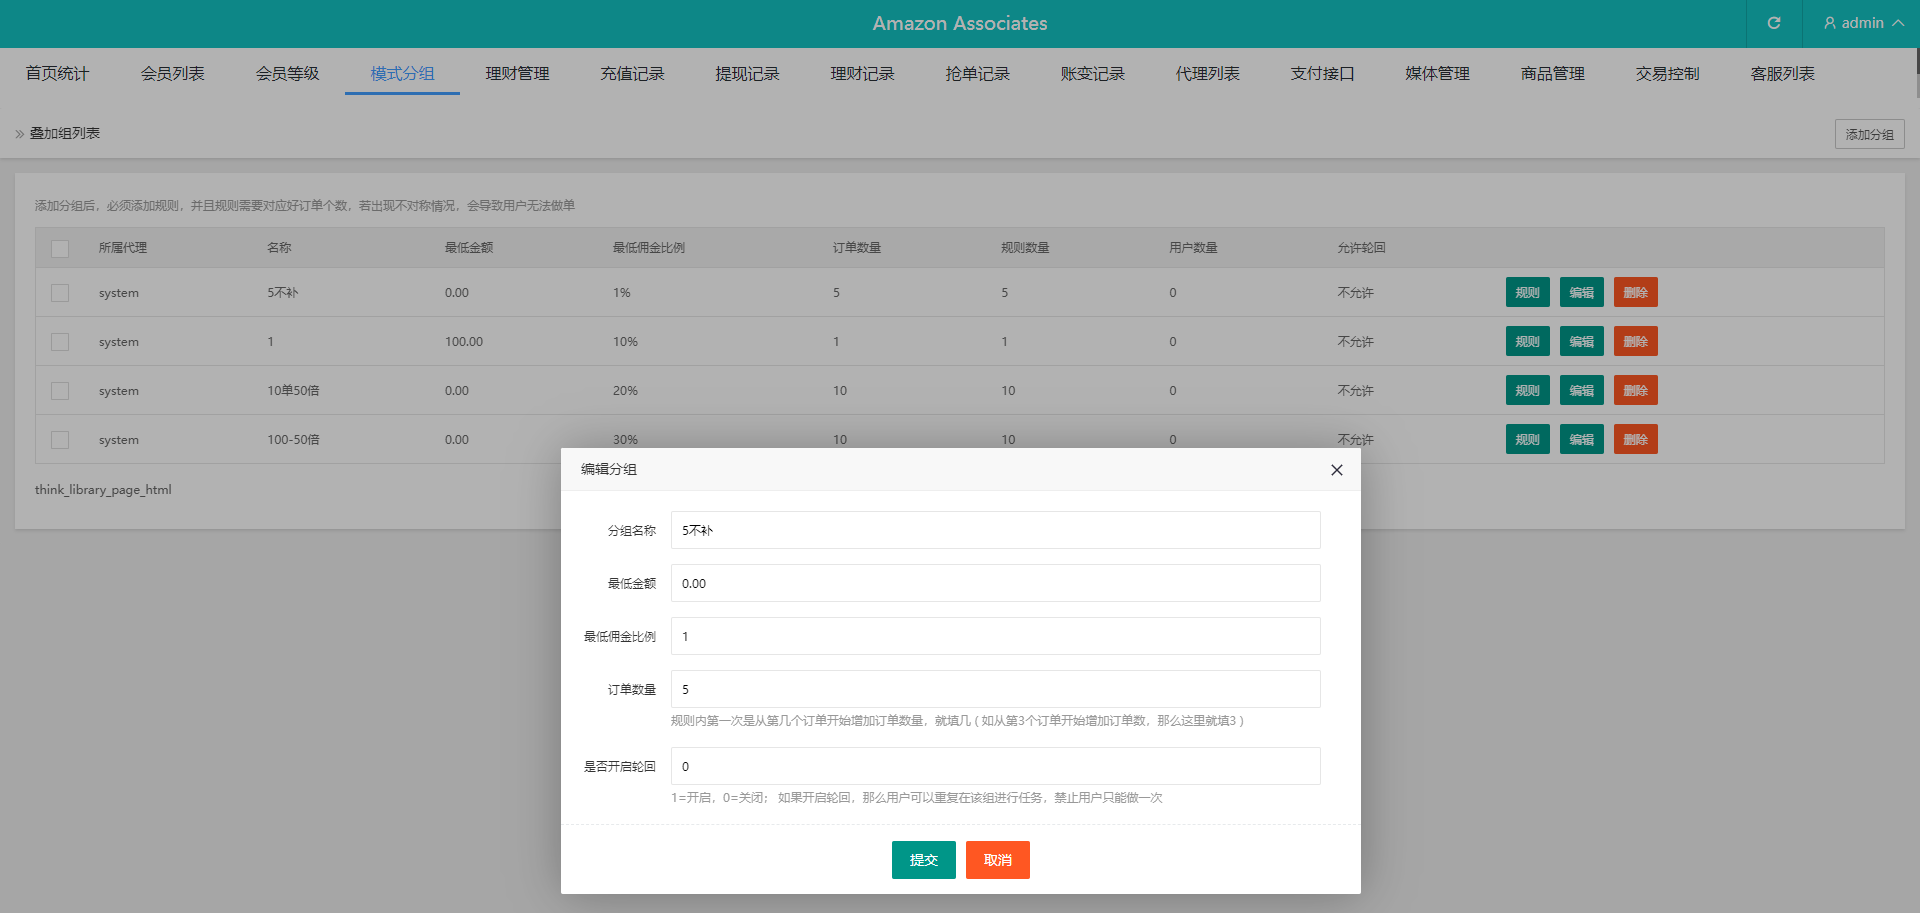Viewport: 1920px width, 913px height.
Task: Click the 取消 button in dialog
Action: 997,860
